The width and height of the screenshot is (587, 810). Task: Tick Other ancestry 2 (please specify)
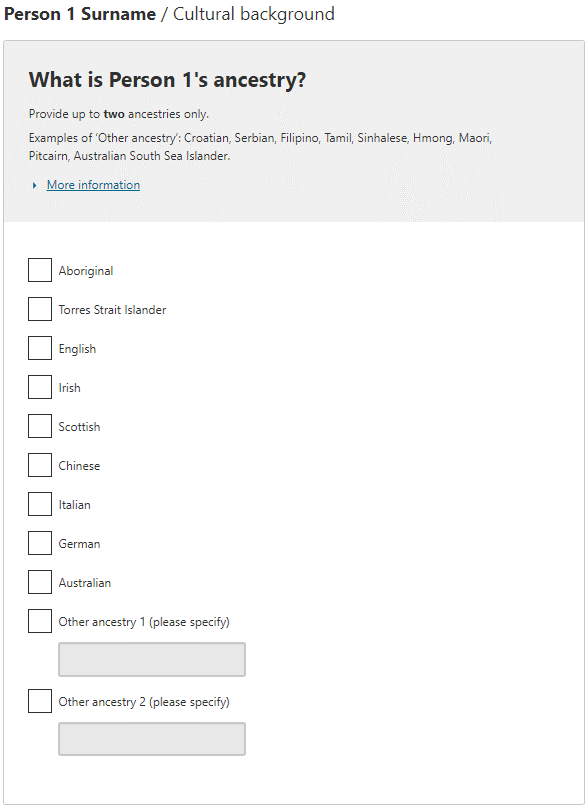39,701
